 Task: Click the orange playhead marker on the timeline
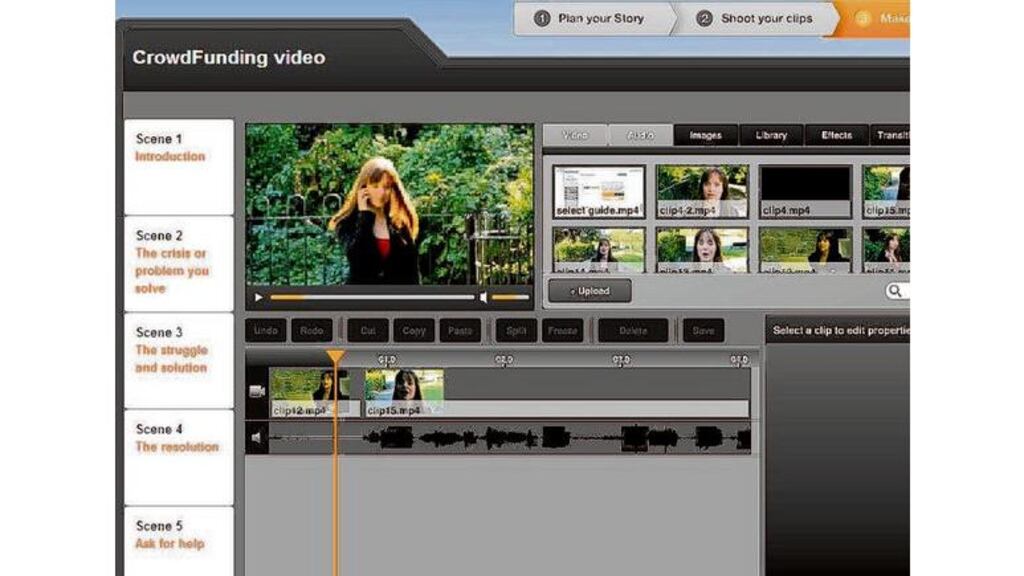coord(336,358)
